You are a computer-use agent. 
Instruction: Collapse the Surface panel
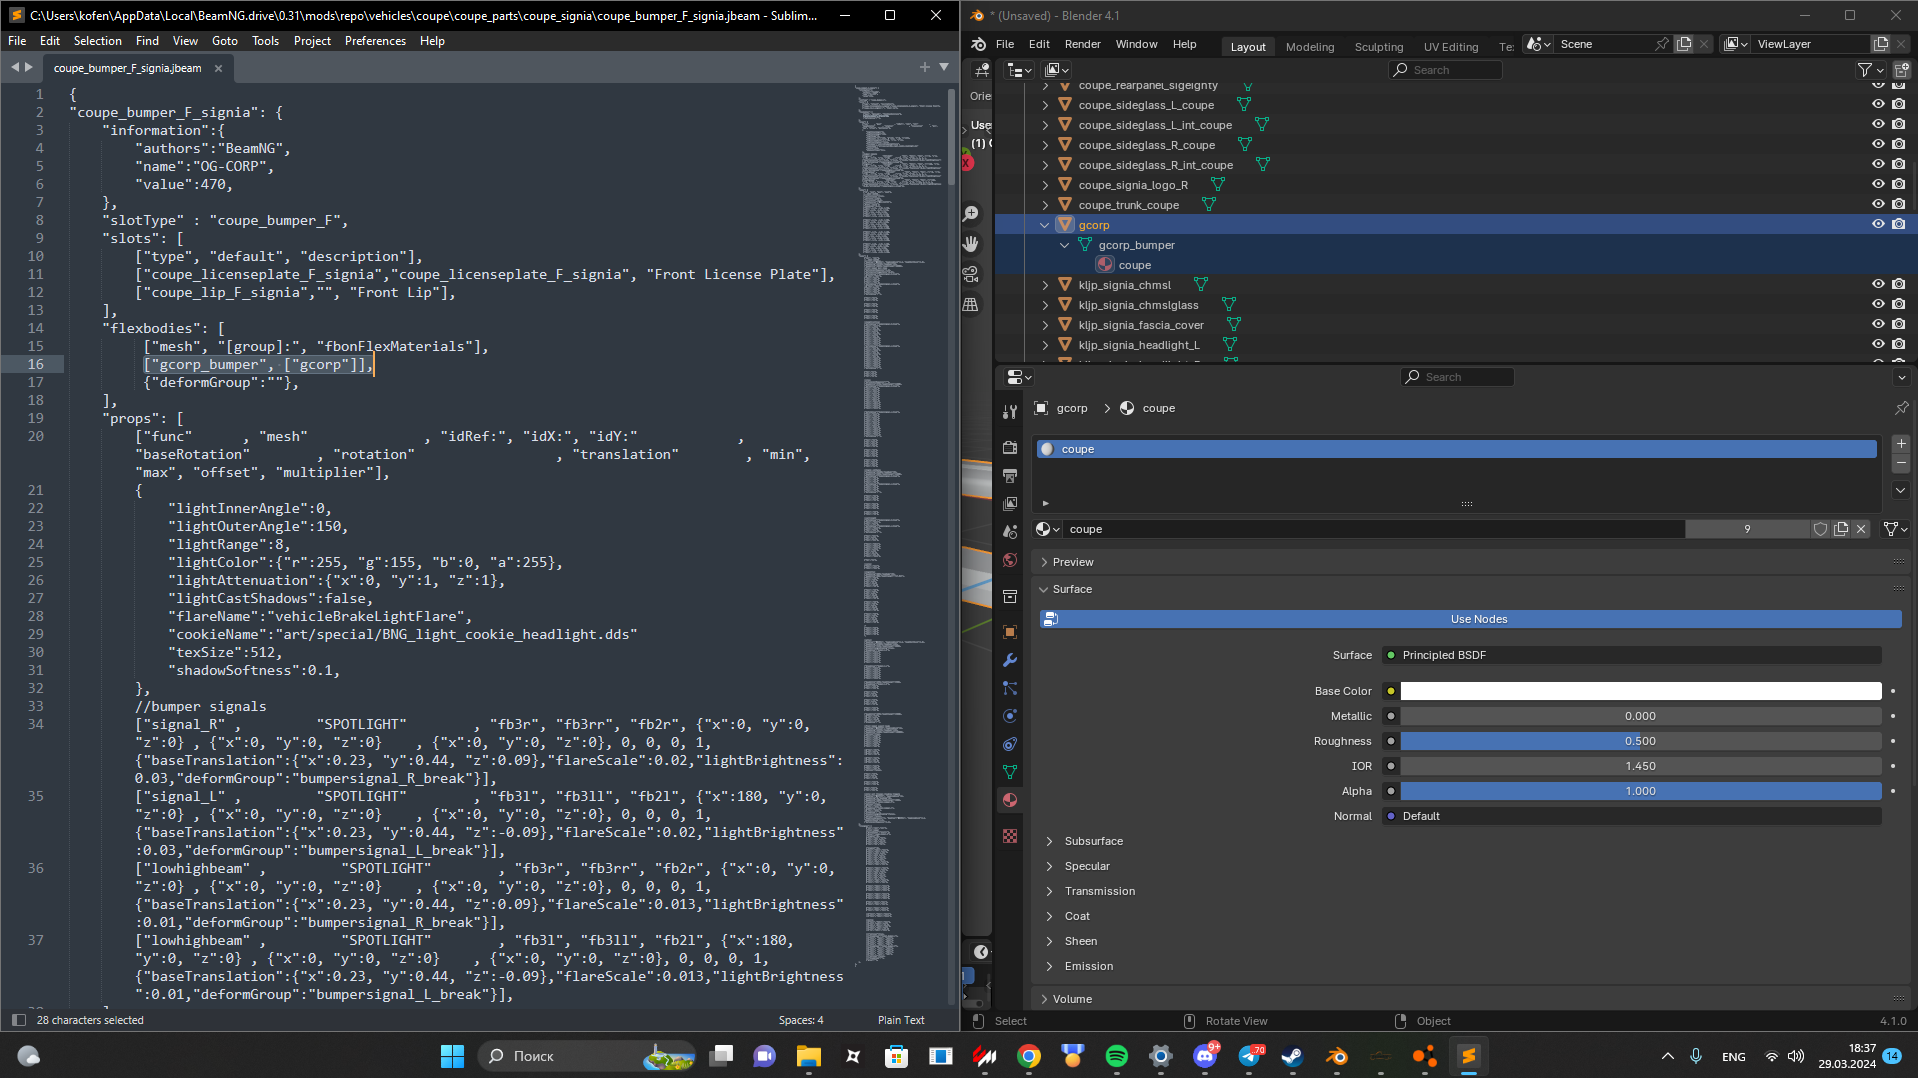coord(1072,589)
